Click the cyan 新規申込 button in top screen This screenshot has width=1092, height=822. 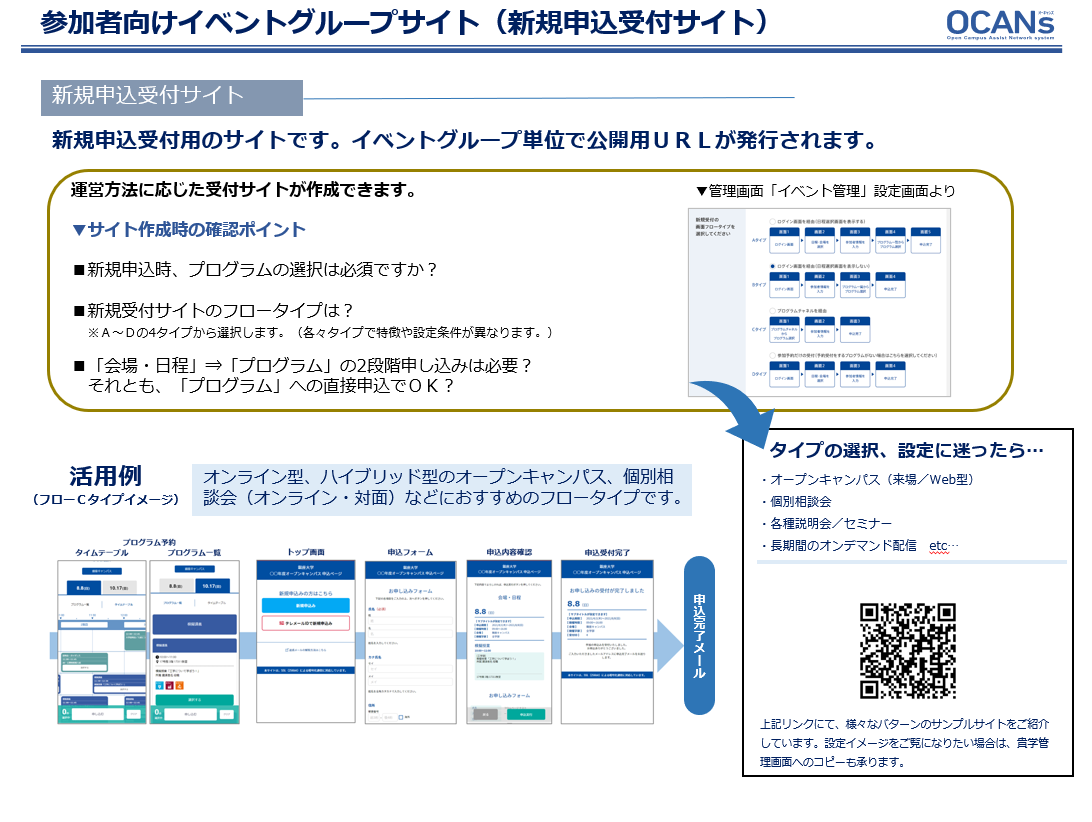(306, 605)
